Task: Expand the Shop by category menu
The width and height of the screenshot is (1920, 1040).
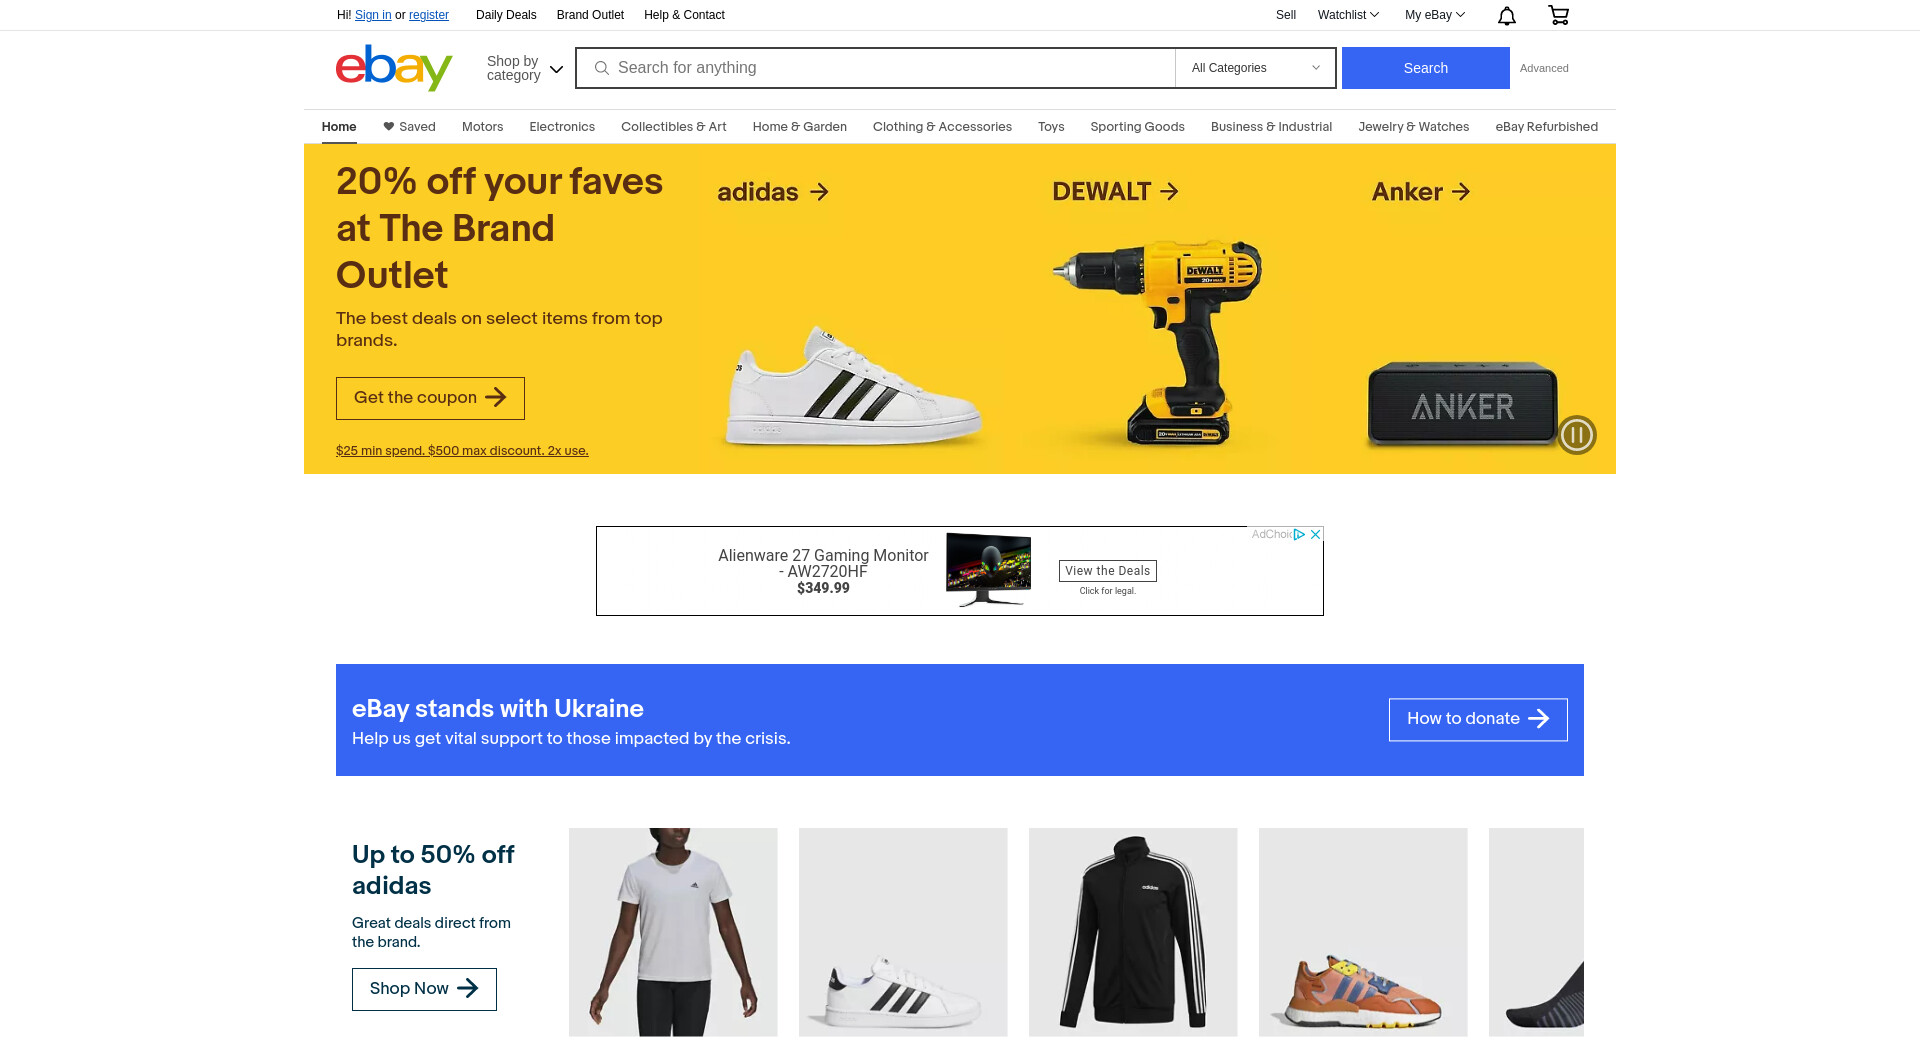Action: point(525,68)
